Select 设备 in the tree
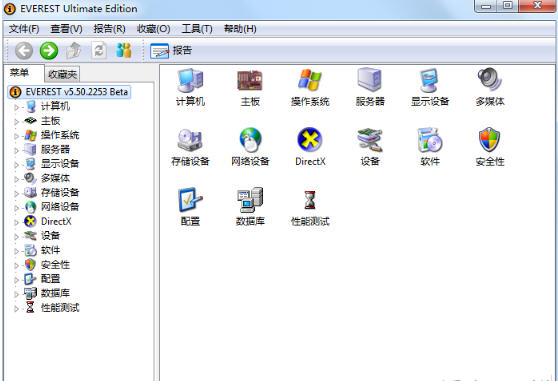 pos(50,236)
